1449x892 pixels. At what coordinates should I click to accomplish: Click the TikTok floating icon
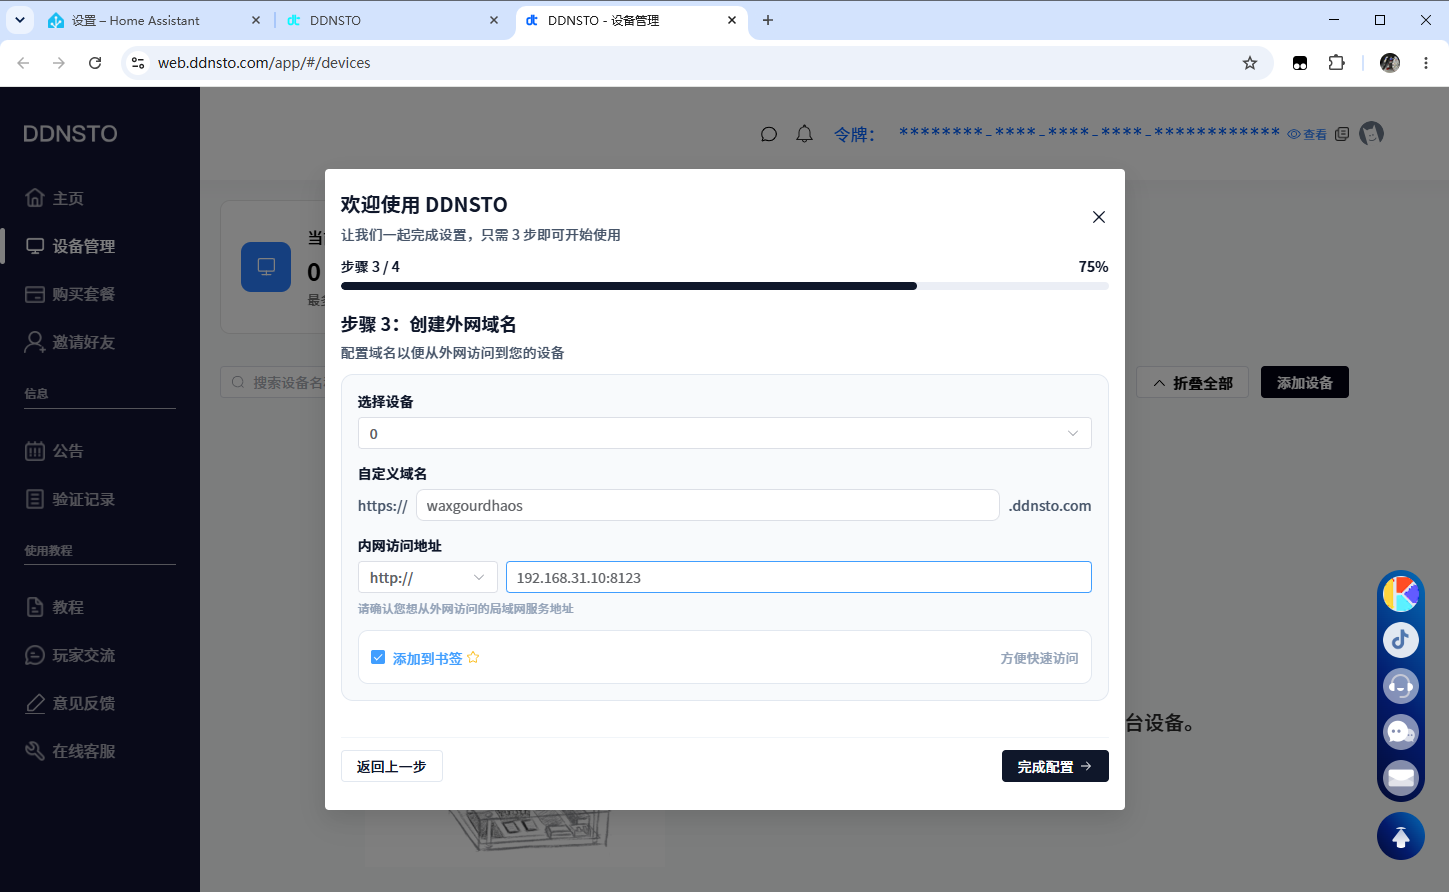click(x=1401, y=640)
